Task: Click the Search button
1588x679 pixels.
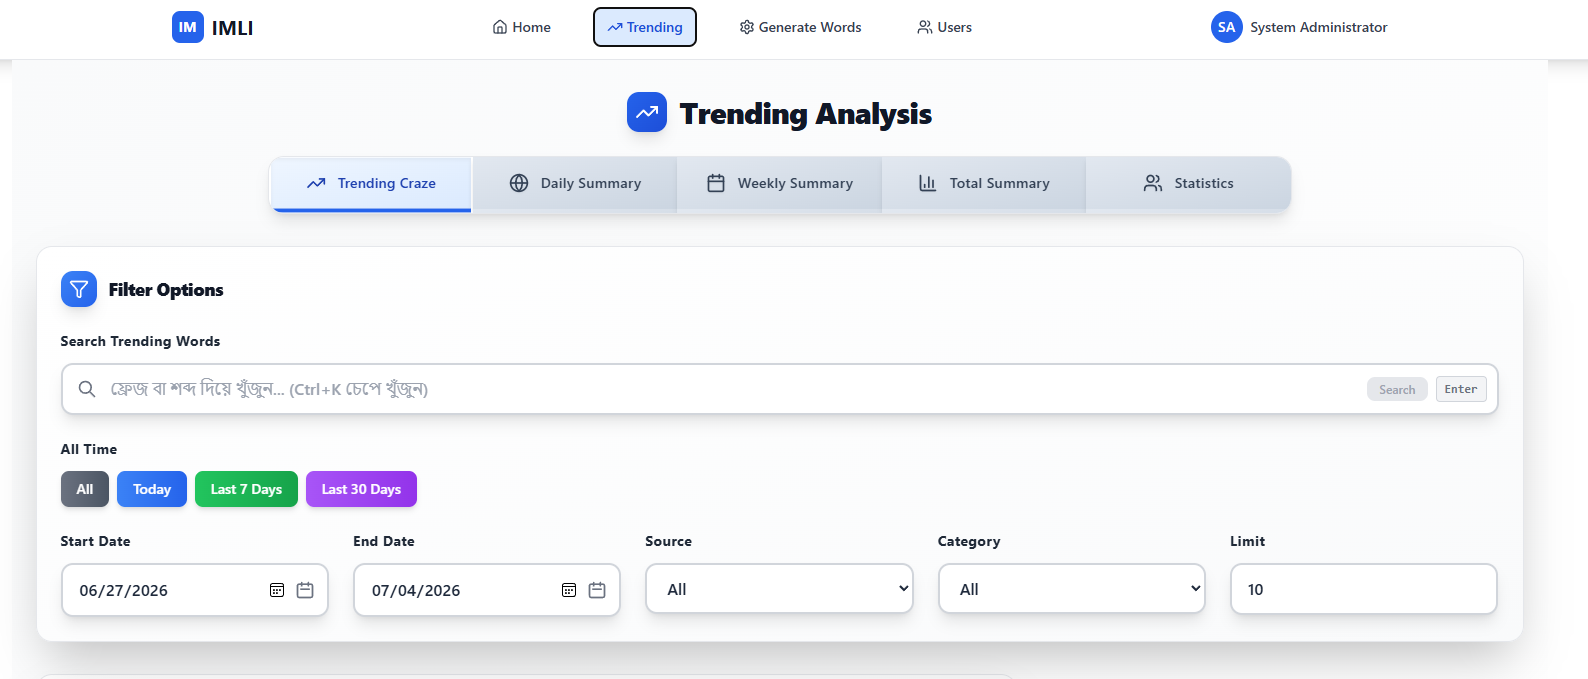Action: (1397, 389)
